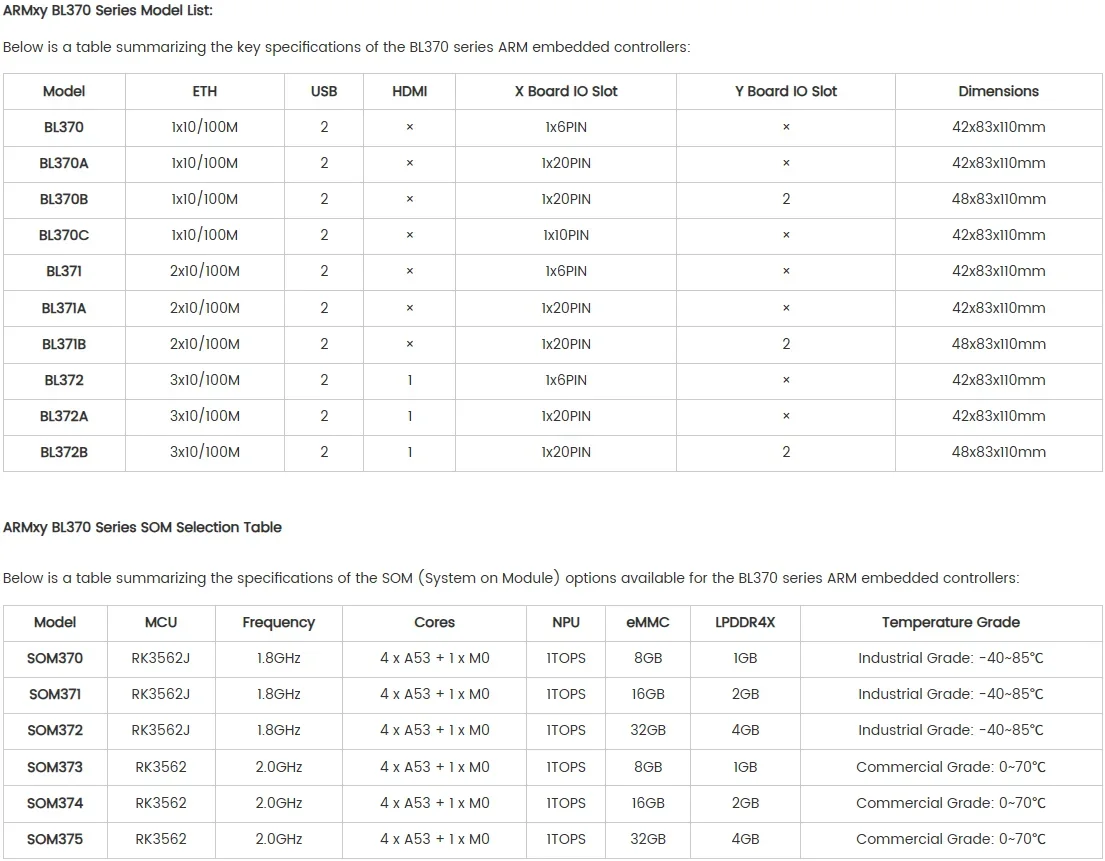Image resolution: width=1105 pixels, height=861 pixels.
Task: Click RK3562 in the SOM373 row
Action: [x=161, y=767]
